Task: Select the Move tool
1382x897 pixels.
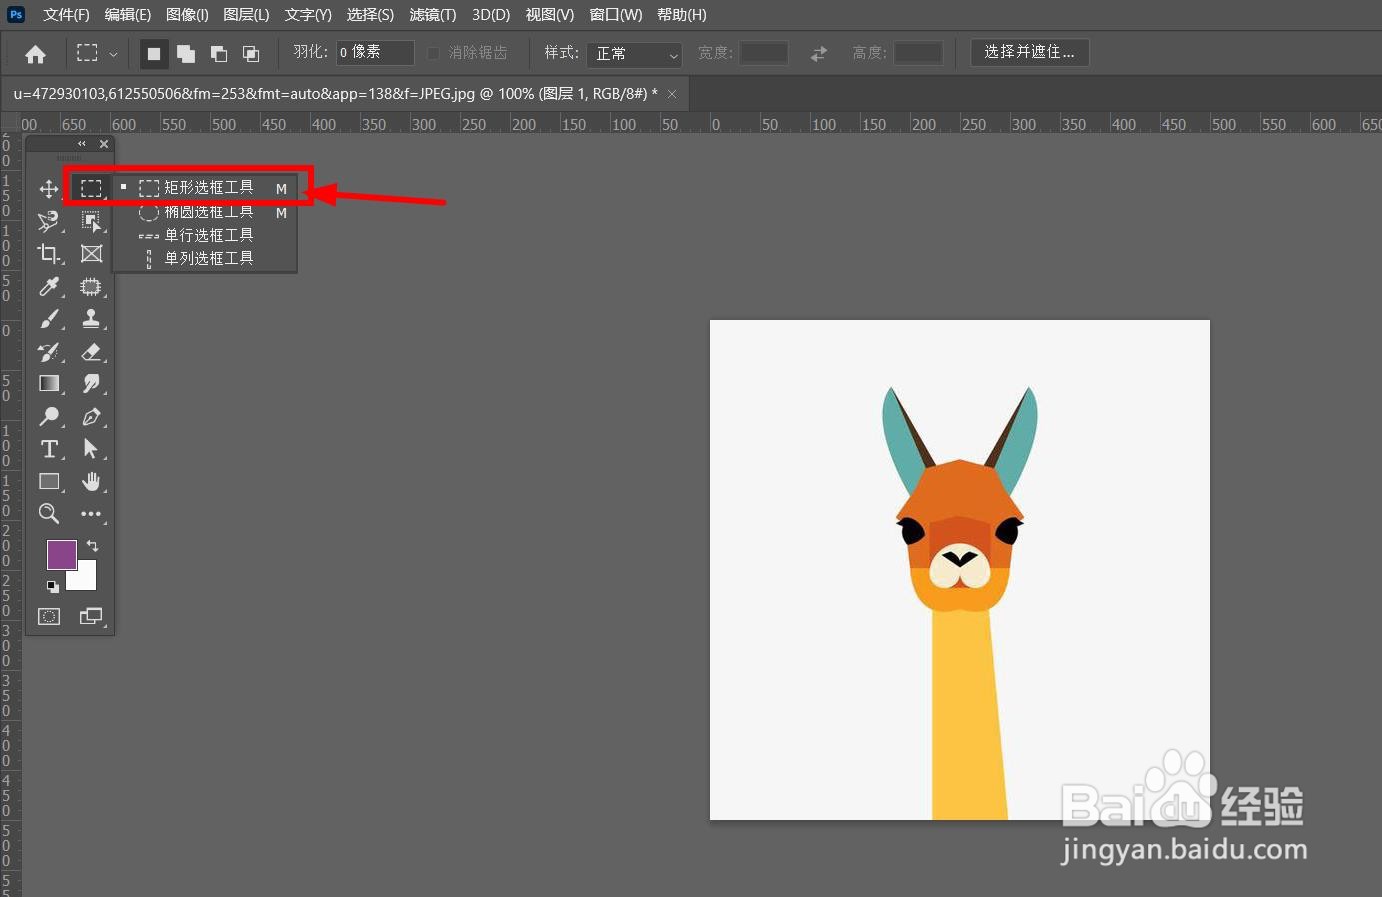Action: pyautogui.click(x=48, y=189)
